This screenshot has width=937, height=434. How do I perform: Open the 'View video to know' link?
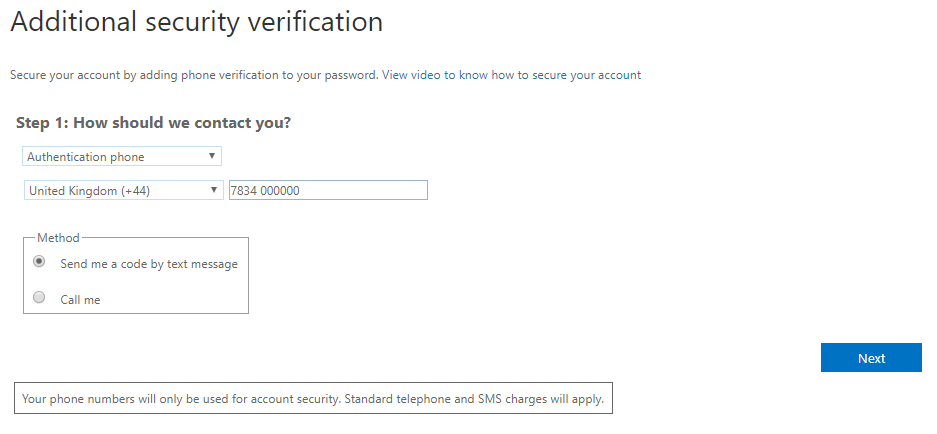click(x=434, y=75)
